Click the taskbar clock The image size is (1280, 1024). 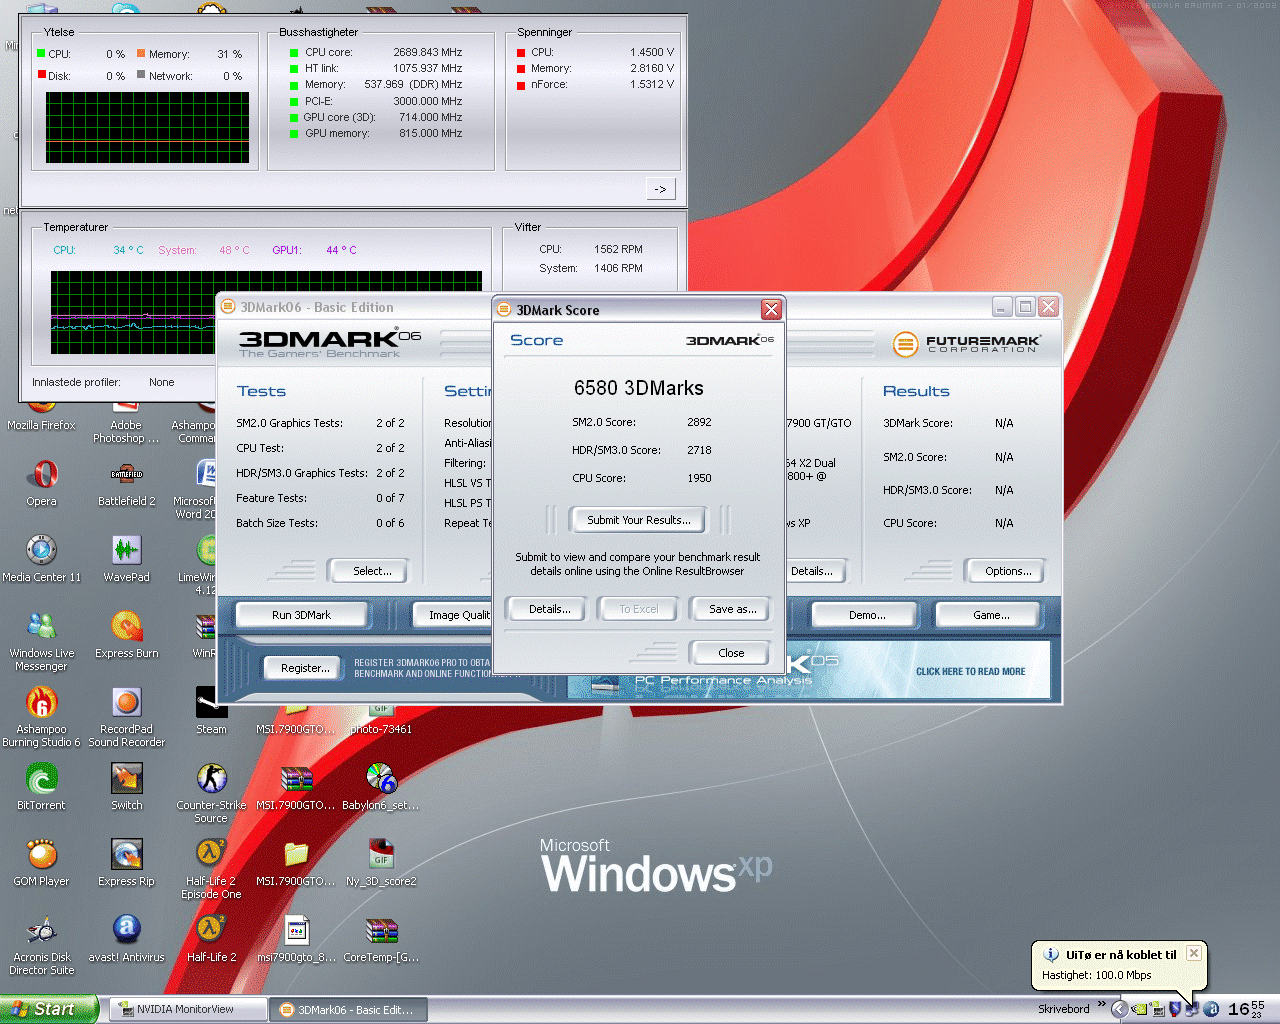coord(1245,1009)
